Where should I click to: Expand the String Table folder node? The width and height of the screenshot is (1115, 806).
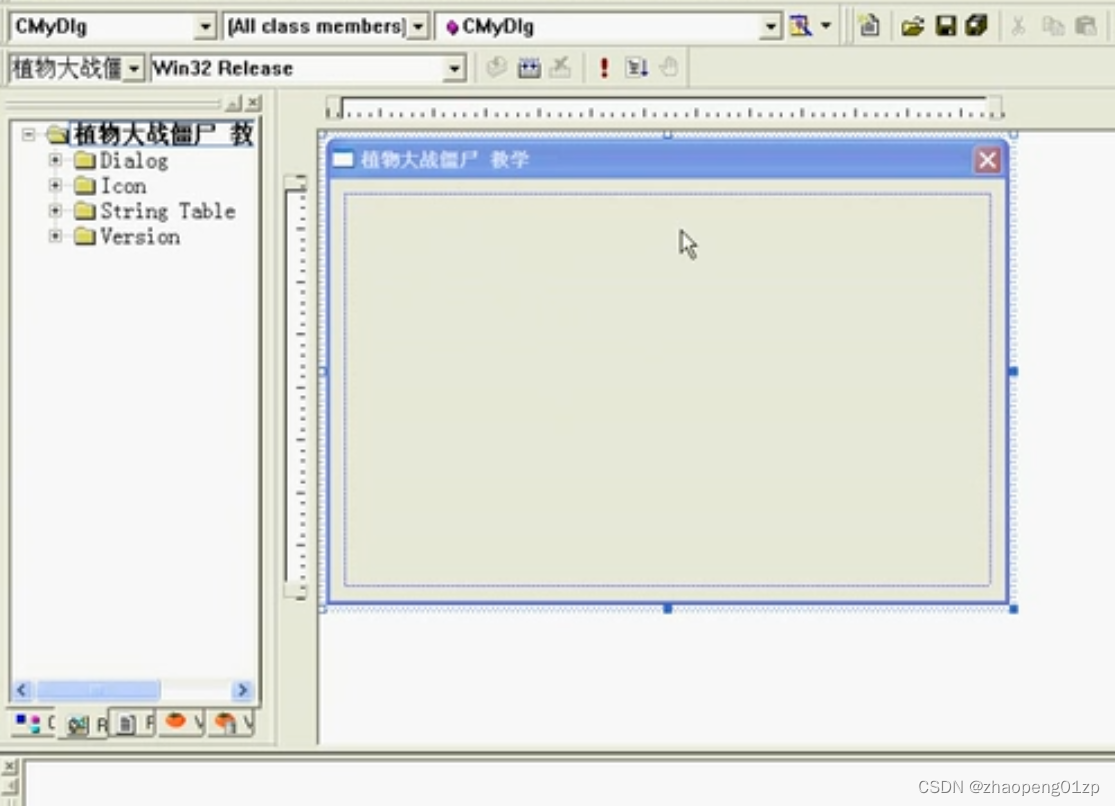(x=55, y=211)
